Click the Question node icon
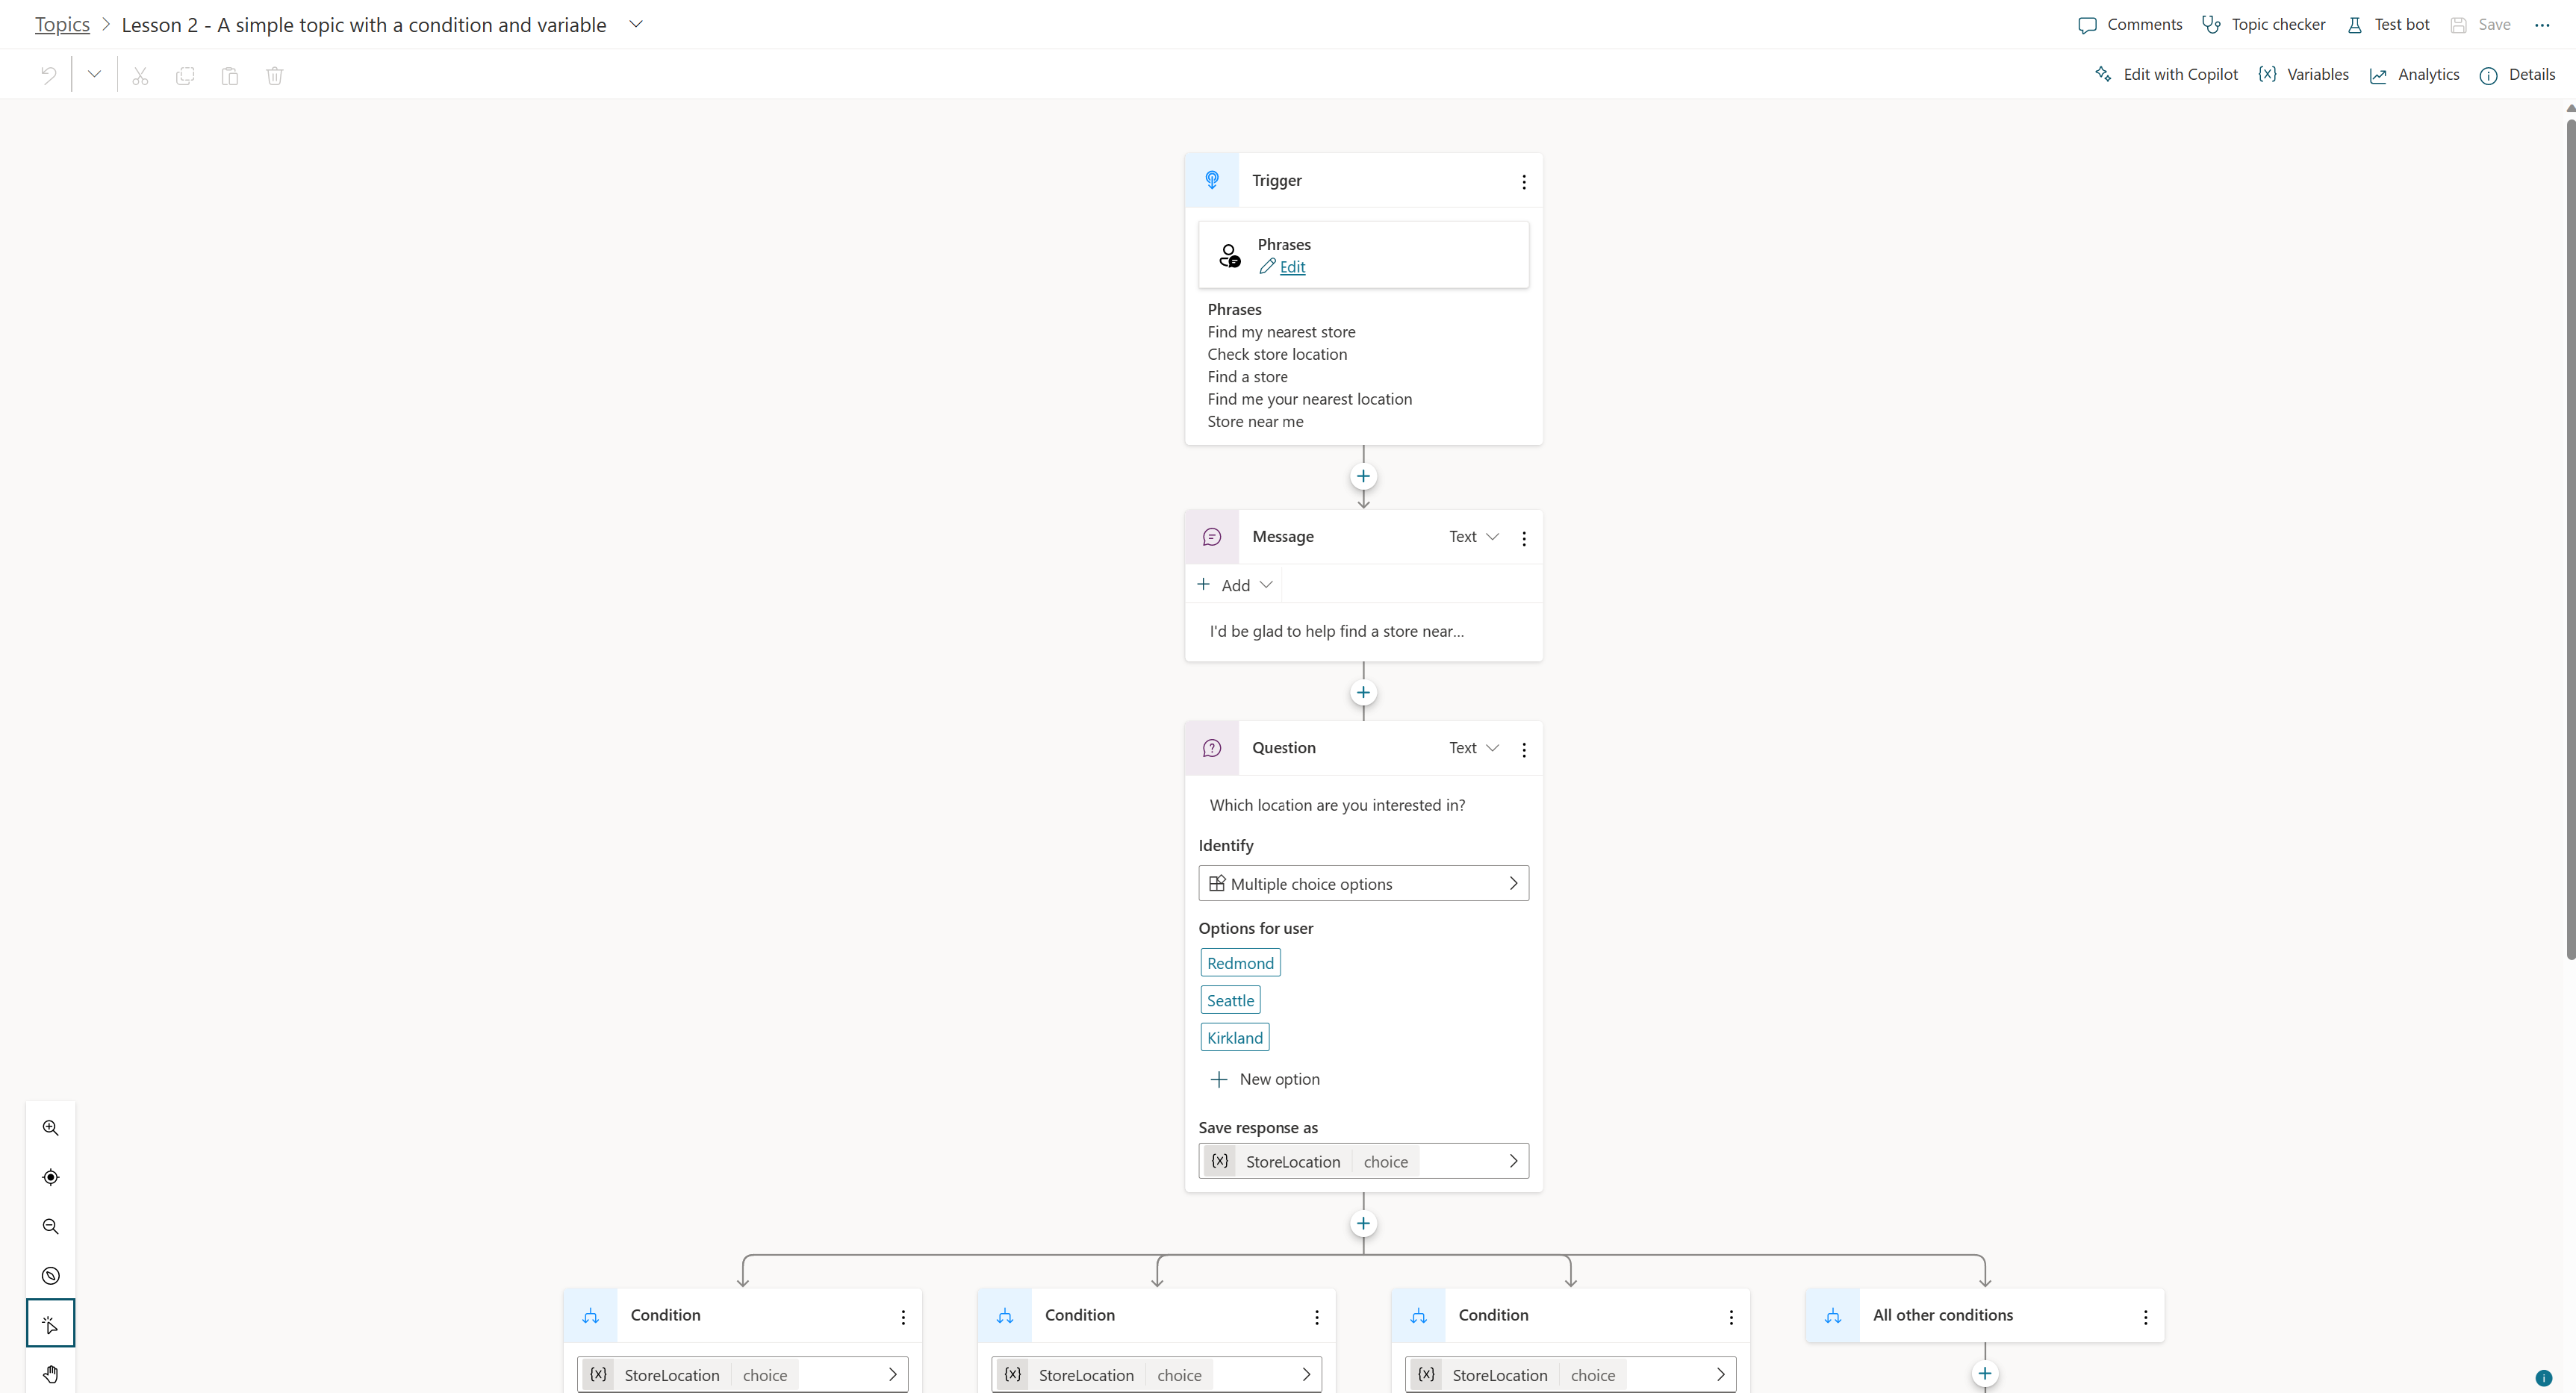The image size is (2576, 1393). click(x=1211, y=748)
